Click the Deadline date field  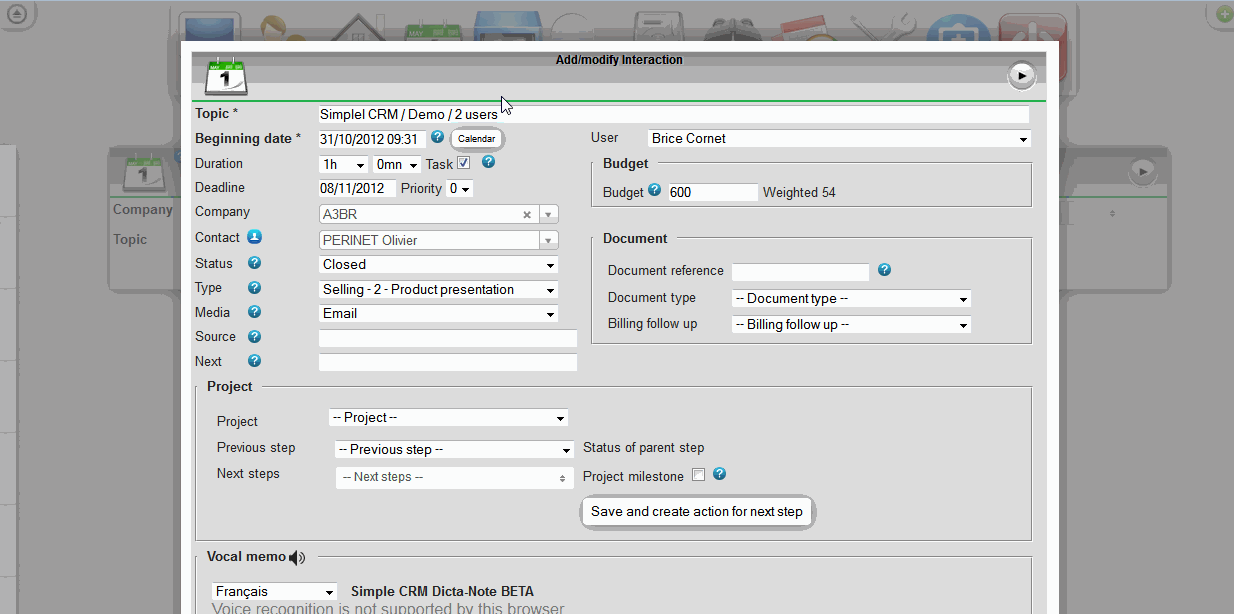click(x=357, y=188)
